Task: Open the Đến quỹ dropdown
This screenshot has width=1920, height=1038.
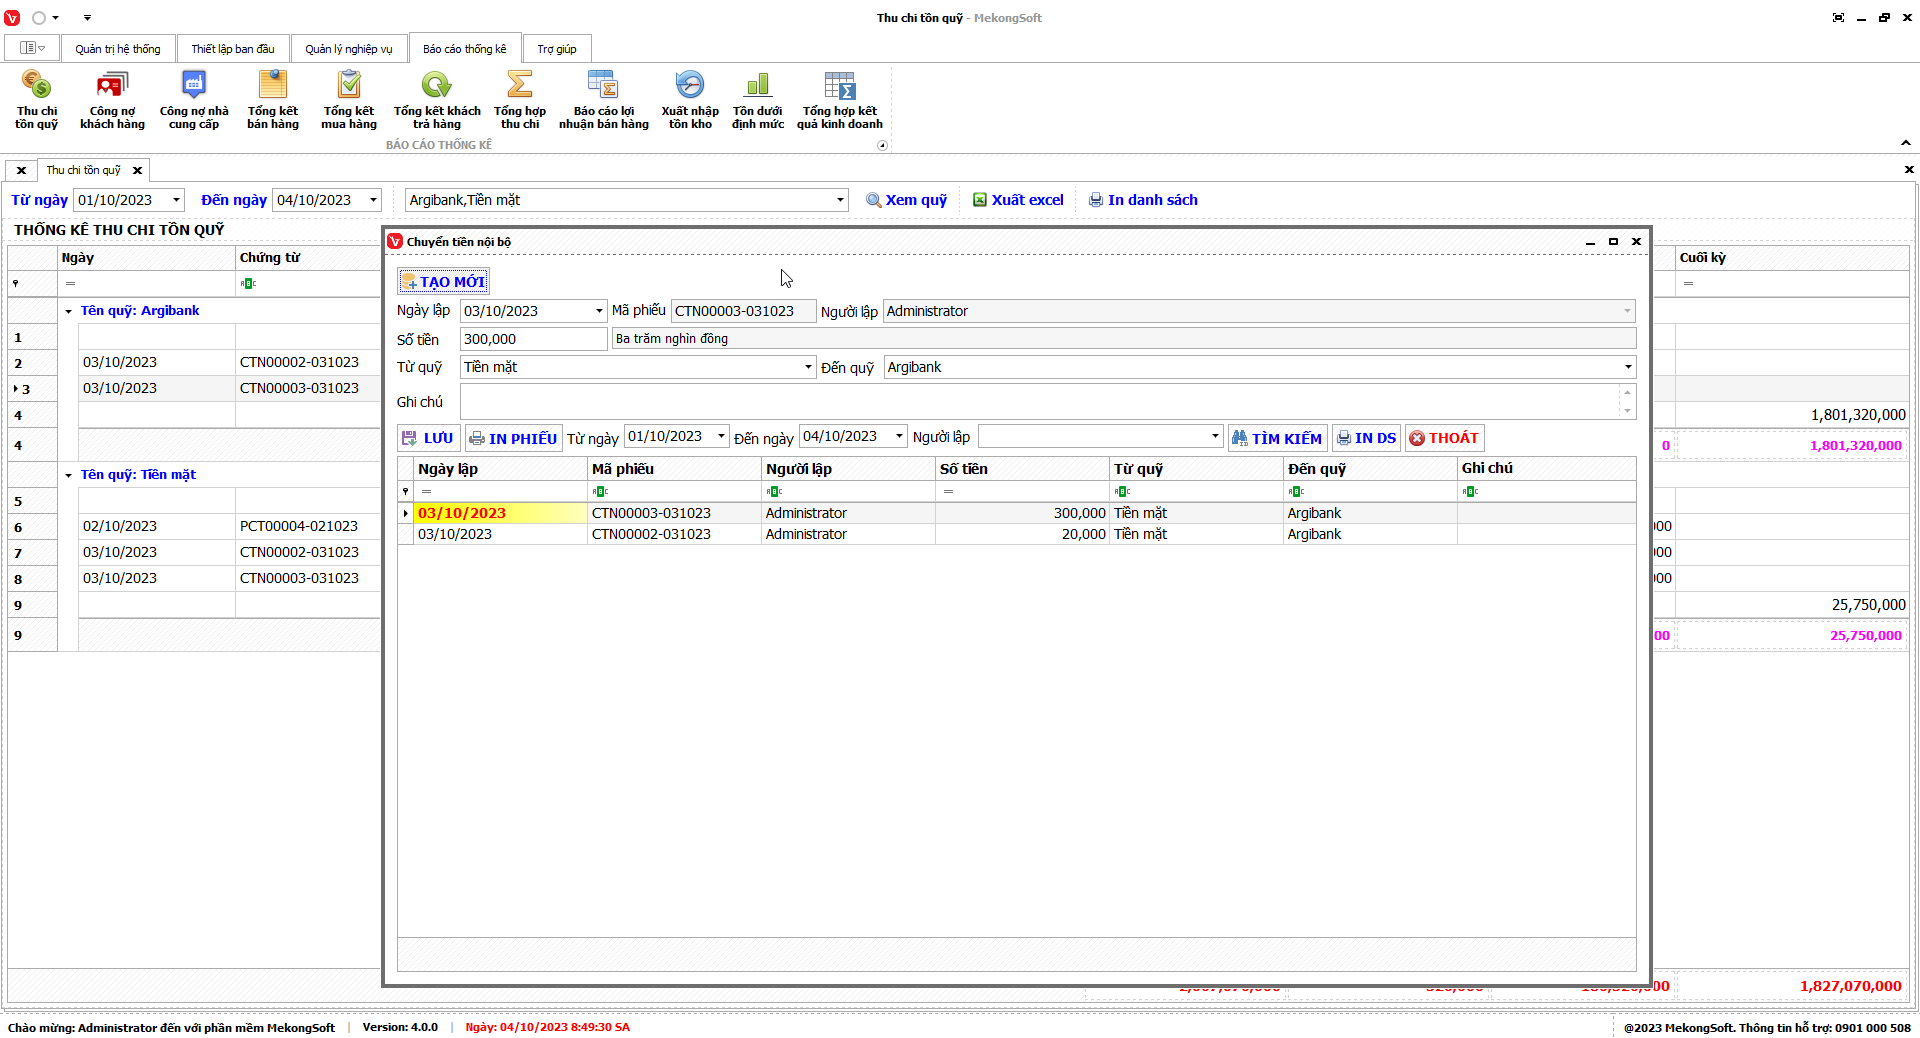Action: click(1627, 367)
